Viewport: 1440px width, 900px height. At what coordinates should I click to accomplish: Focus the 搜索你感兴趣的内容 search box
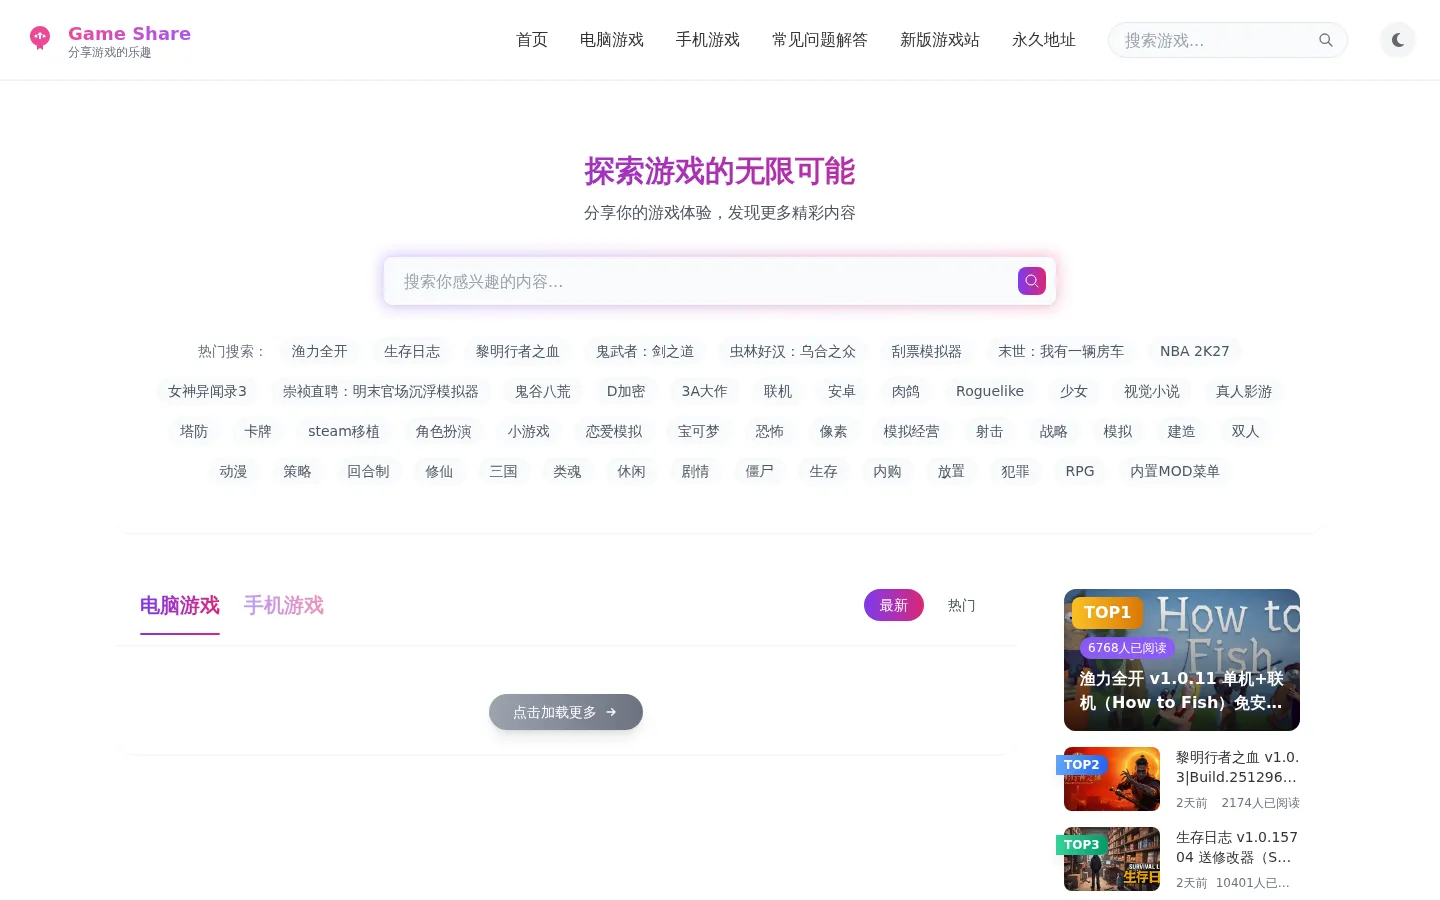(720, 281)
